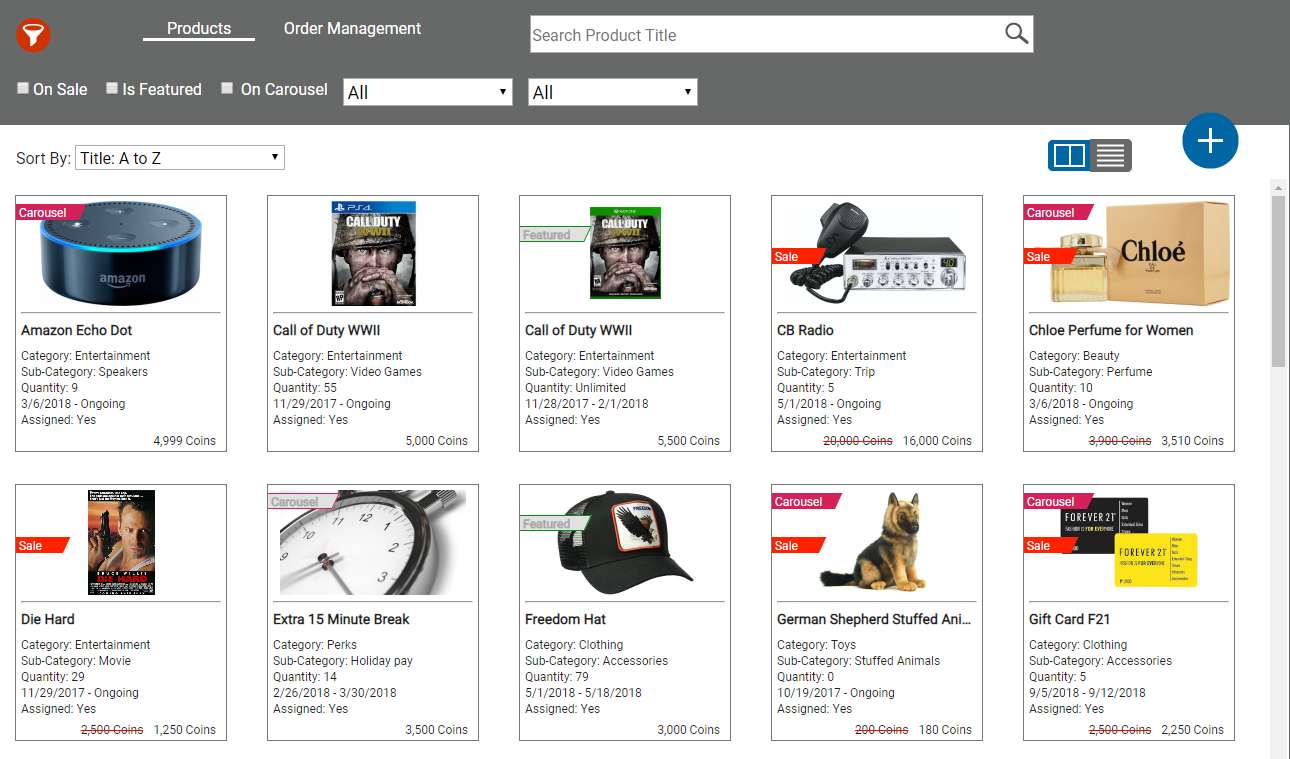Image resolution: width=1290 pixels, height=759 pixels.
Task: Open the Chloe perfume product image
Action: pyautogui.click(x=1140, y=253)
